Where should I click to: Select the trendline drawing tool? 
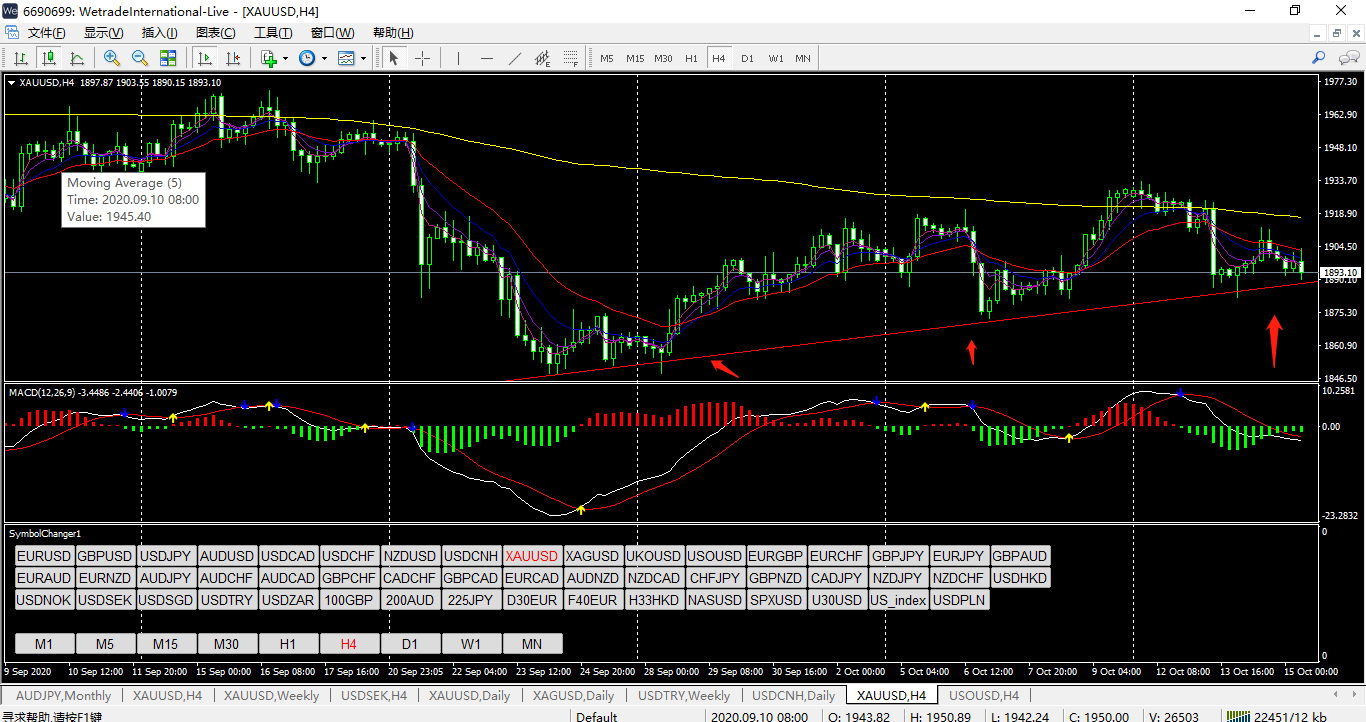515,58
